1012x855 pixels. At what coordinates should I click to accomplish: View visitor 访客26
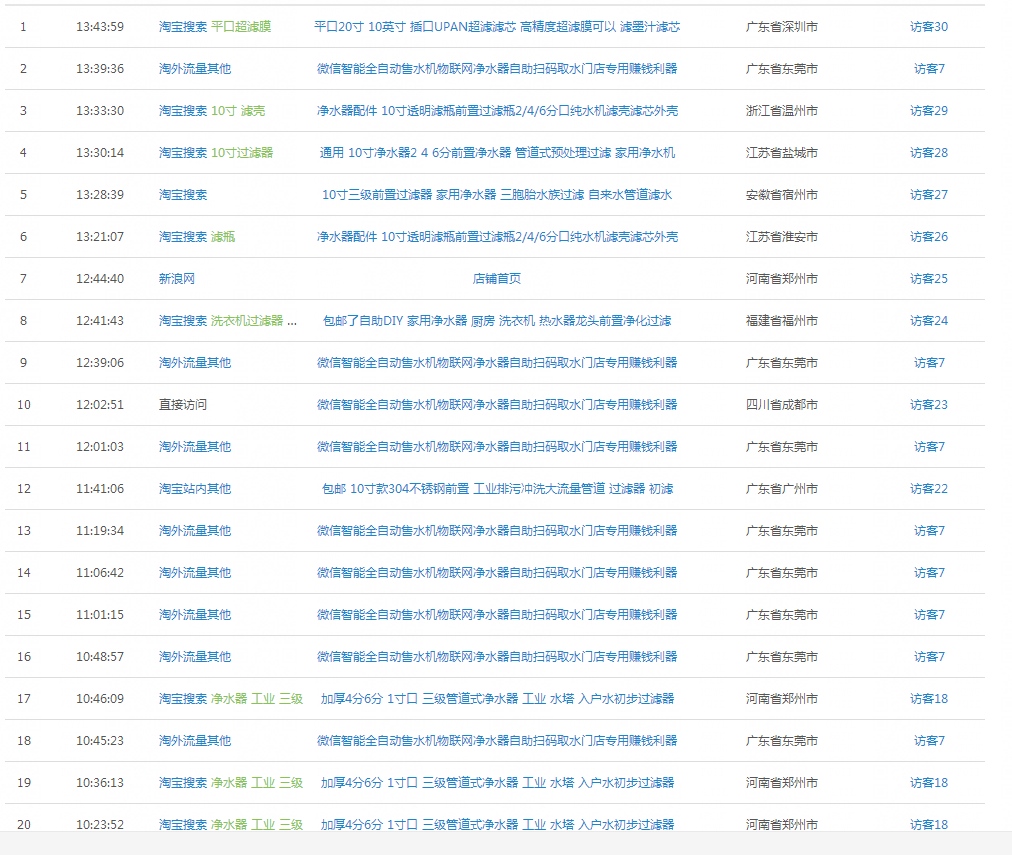[929, 236]
